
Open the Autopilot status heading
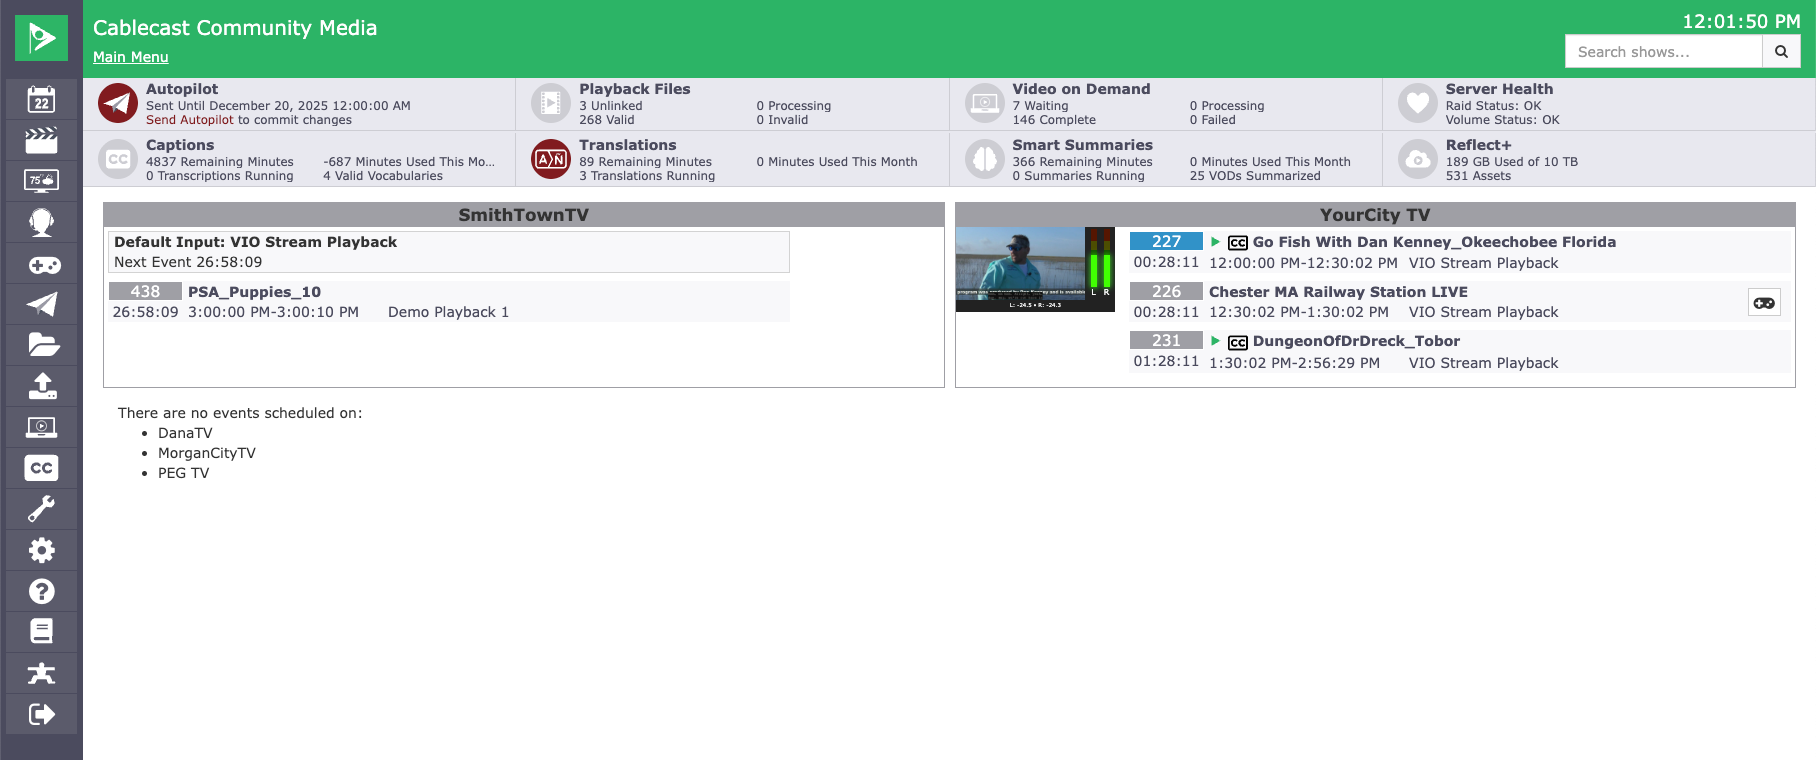tap(182, 89)
